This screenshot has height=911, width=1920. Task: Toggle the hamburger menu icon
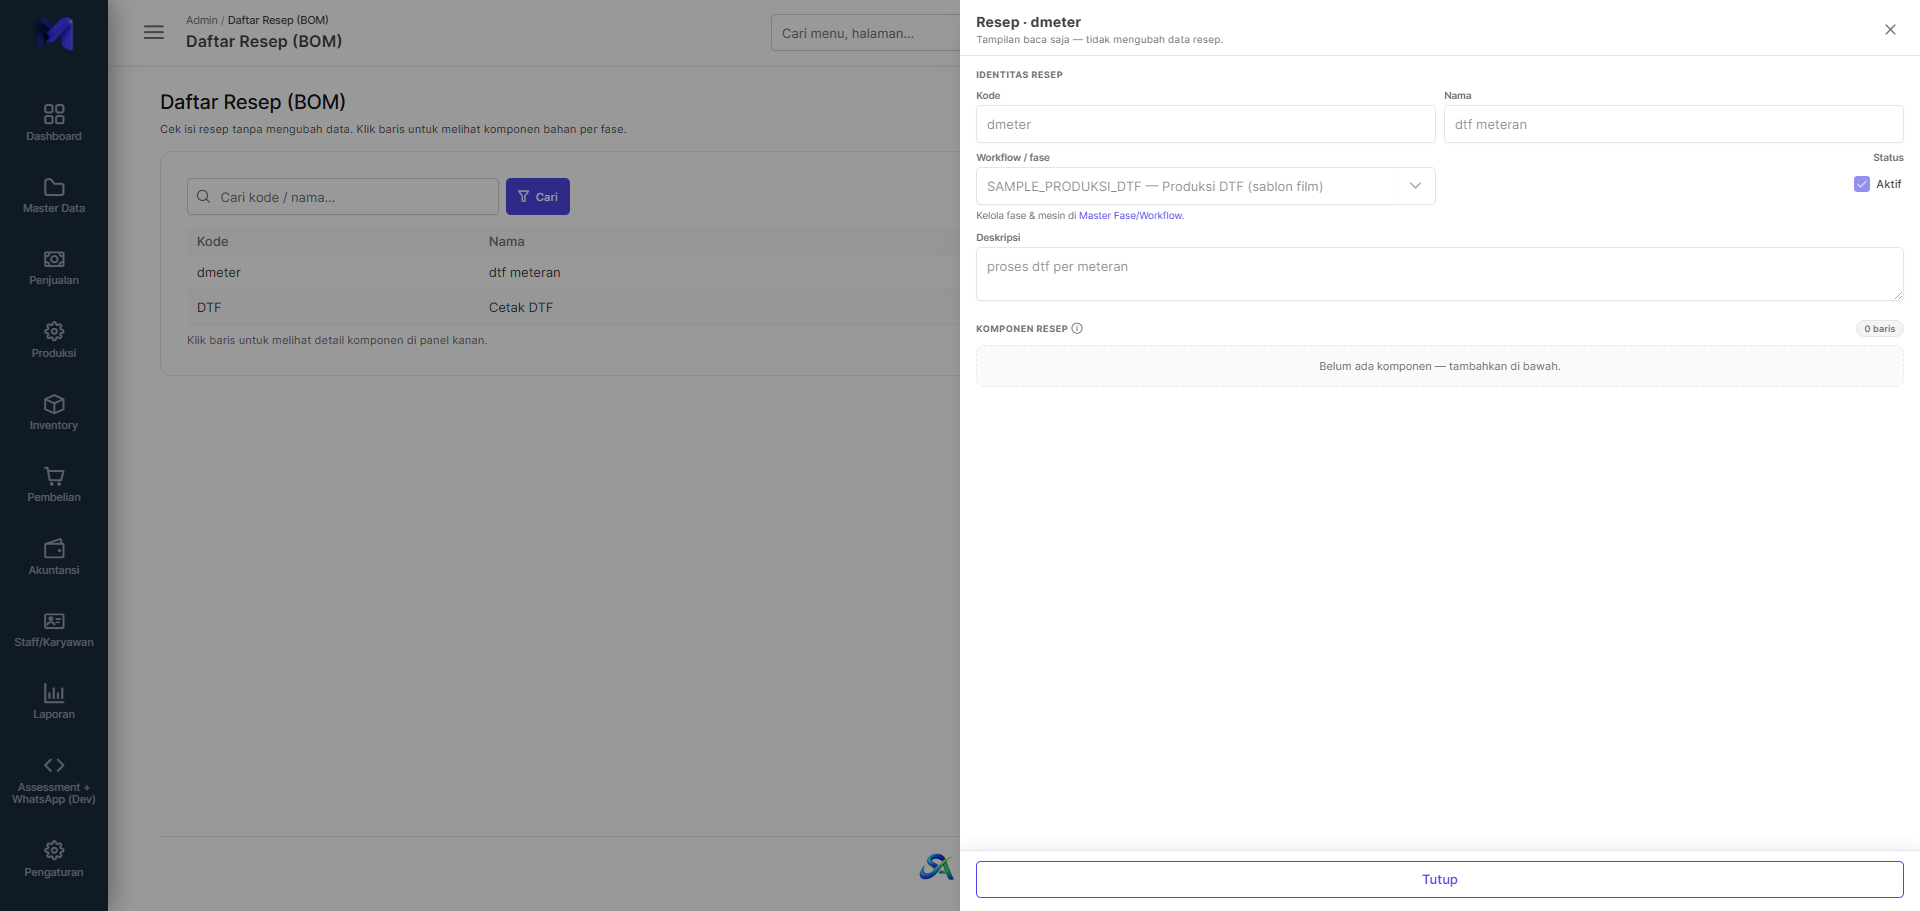pyautogui.click(x=154, y=32)
